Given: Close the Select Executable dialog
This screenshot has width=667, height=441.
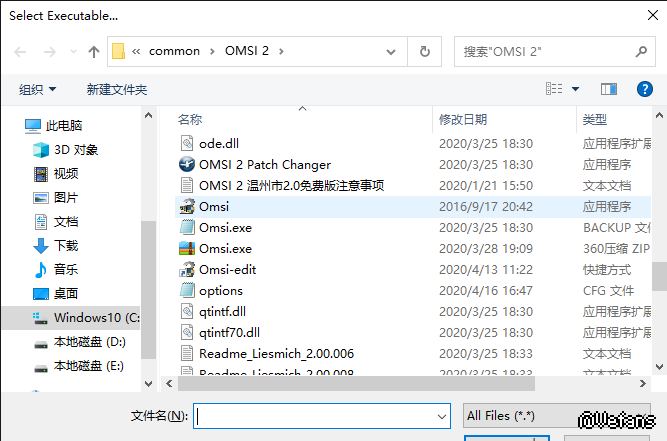Looking at the screenshot, I should pos(653,15).
